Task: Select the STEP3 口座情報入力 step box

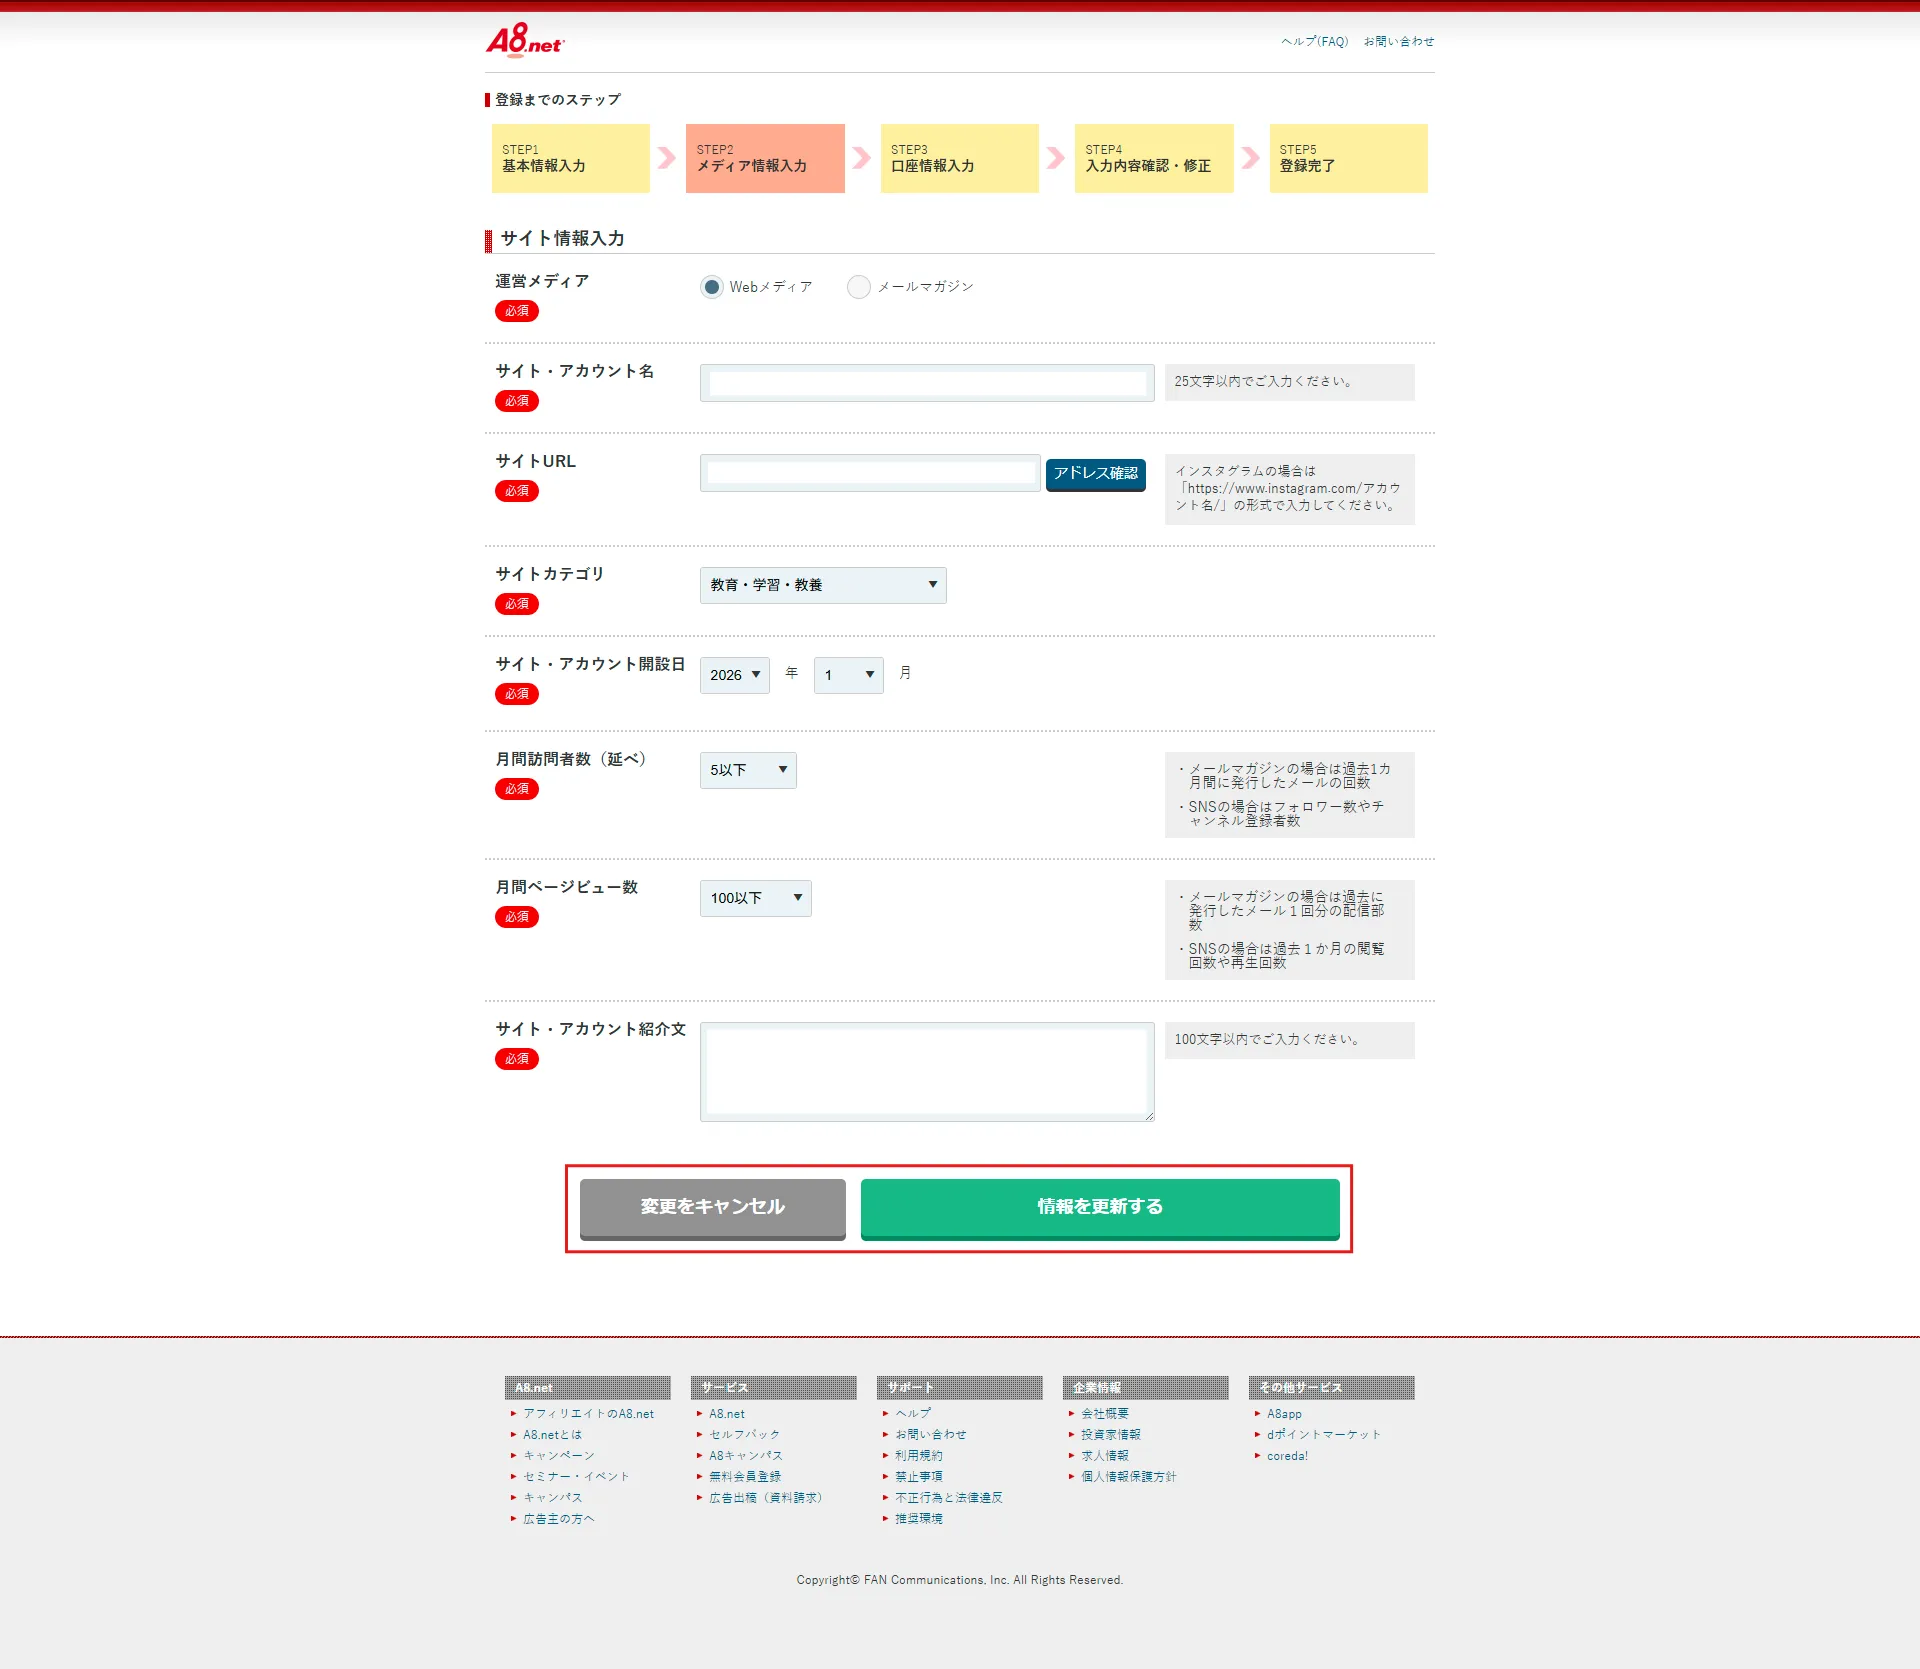Action: pos(960,158)
